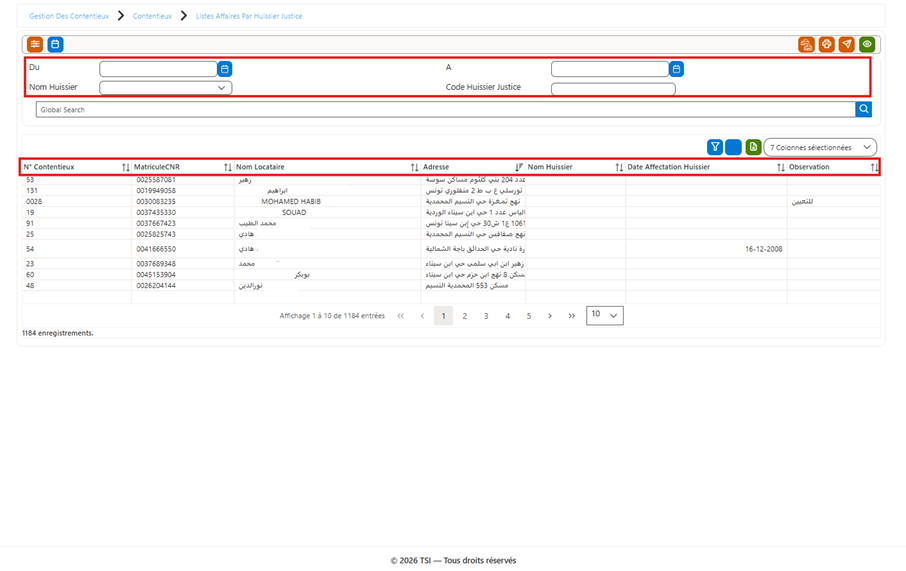Go to the previous page of results
The width and height of the screenshot is (906, 571).
click(x=422, y=316)
